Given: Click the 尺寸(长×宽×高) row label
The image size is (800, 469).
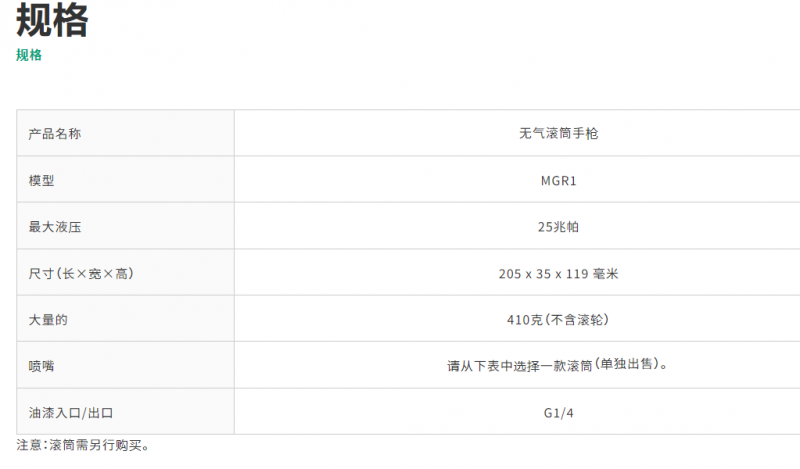Looking at the screenshot, I should pos(81,274).
